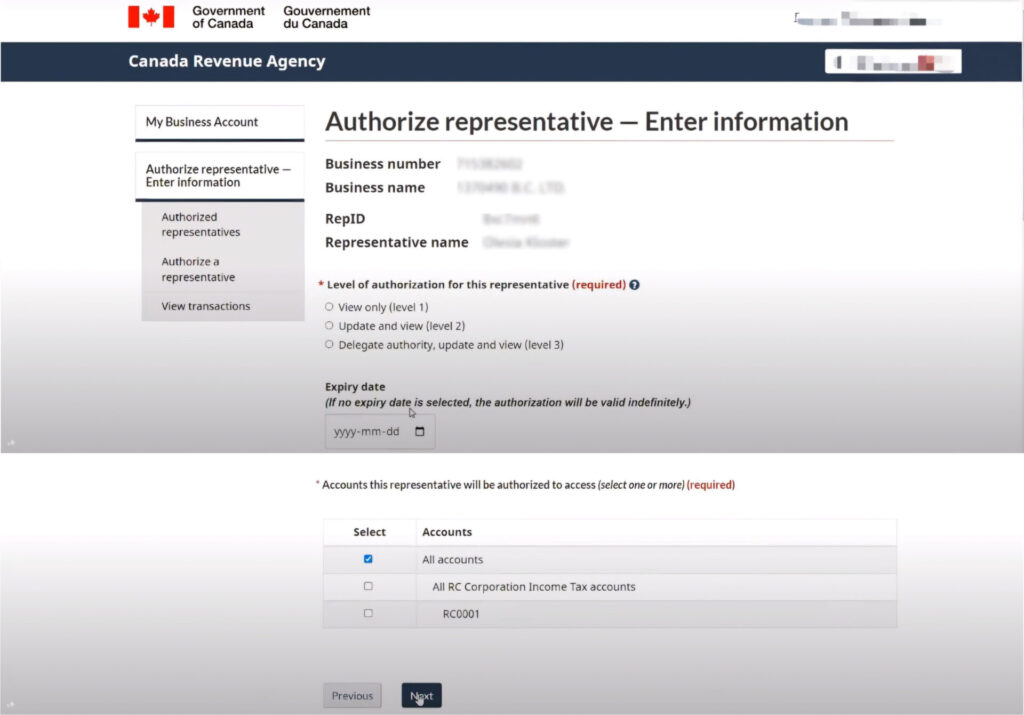Uncheck the All accounts checkbox
Image resolution: width=1024 pixels, height=715 pixels.
point(368,559)
